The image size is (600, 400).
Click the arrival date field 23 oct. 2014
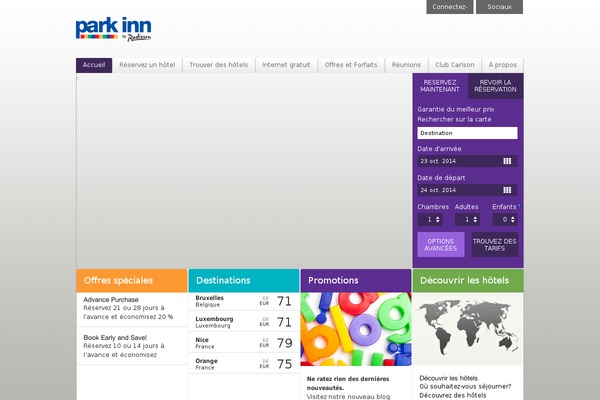(x=467, y=161)
